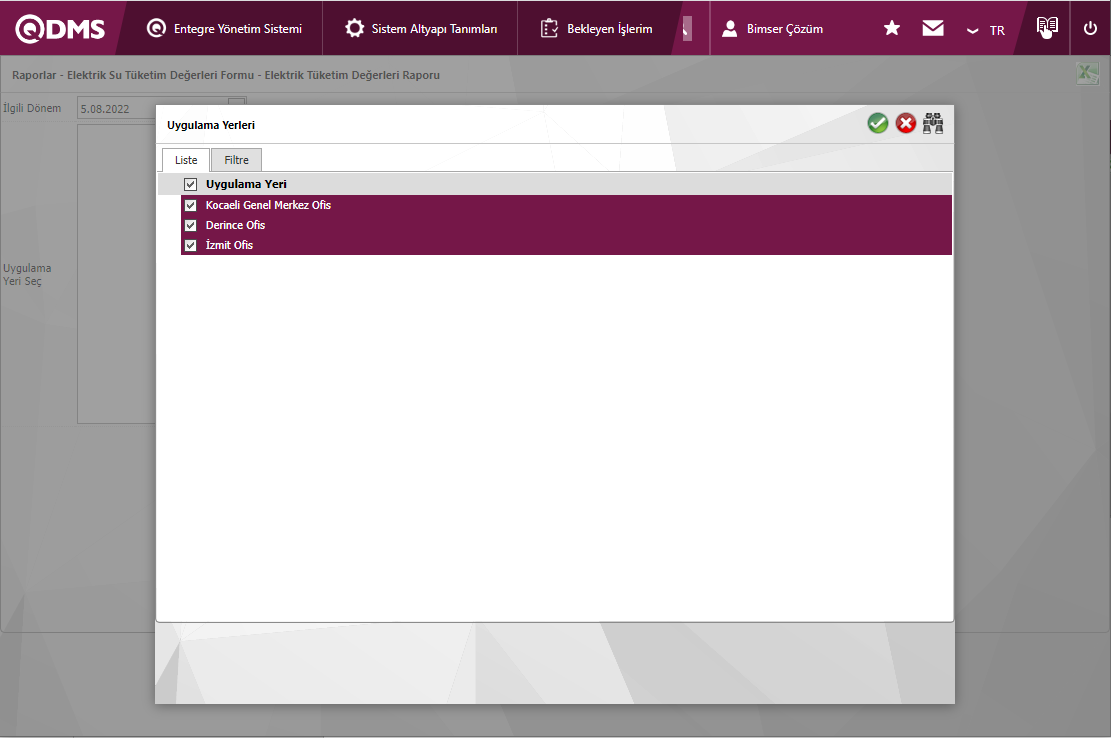Open the favorites star icon

click(x=892, y=28)
